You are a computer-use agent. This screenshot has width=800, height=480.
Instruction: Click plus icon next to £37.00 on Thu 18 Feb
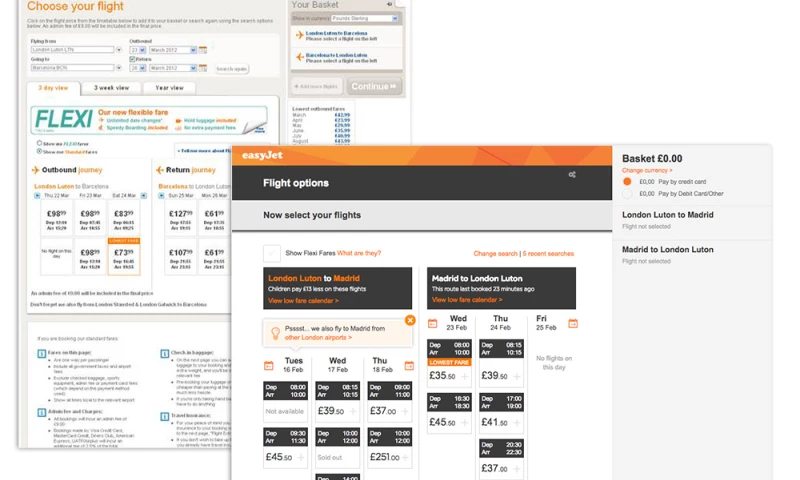405,411
